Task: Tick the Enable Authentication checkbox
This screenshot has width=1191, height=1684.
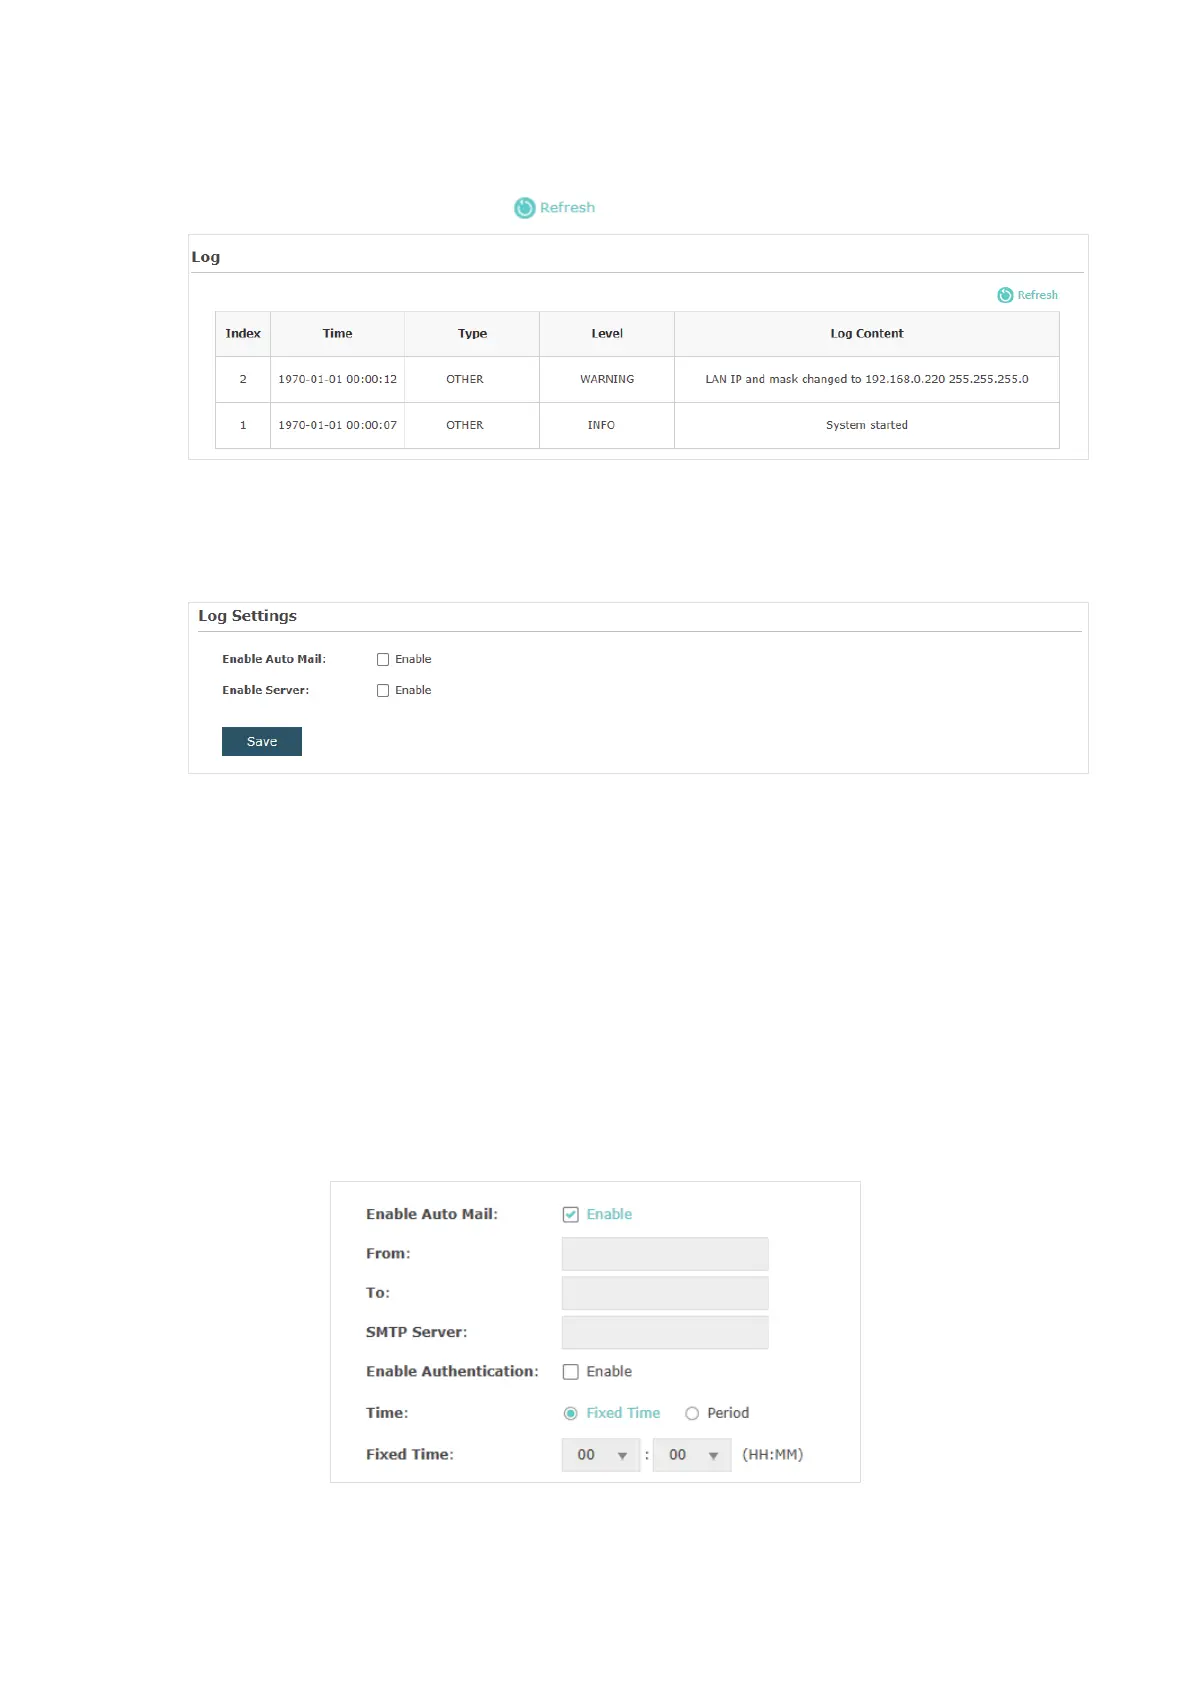Action: click(571, 1371)
